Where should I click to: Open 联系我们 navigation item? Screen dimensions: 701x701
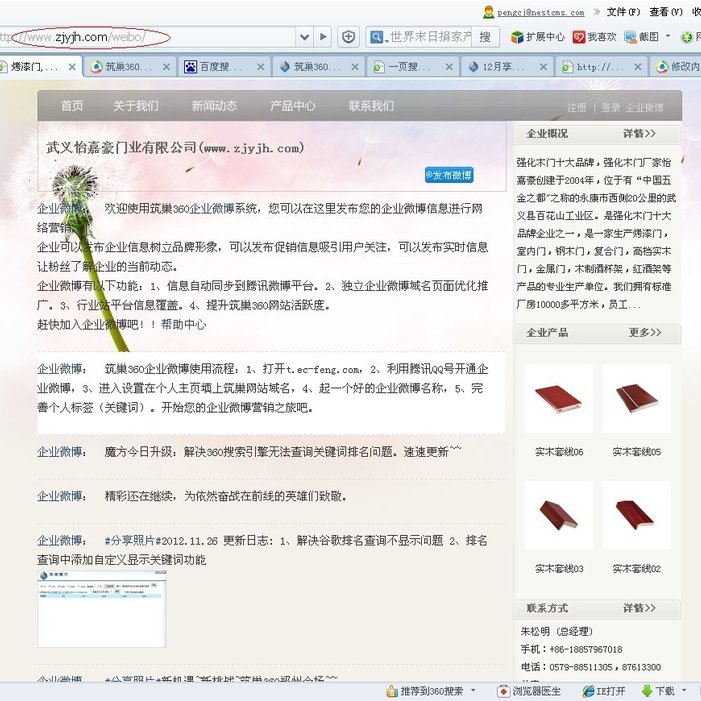(x=371, y=106)
